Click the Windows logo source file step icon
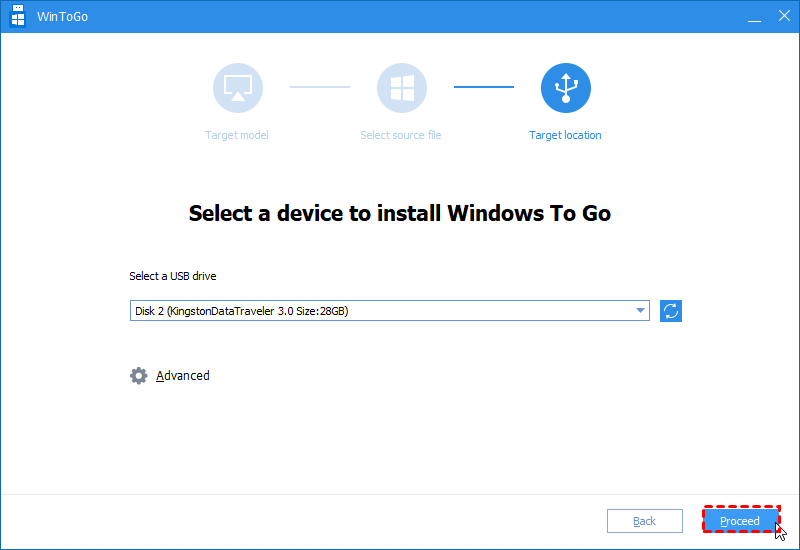Viewport: 800px width, 550px height. (401, 88)
